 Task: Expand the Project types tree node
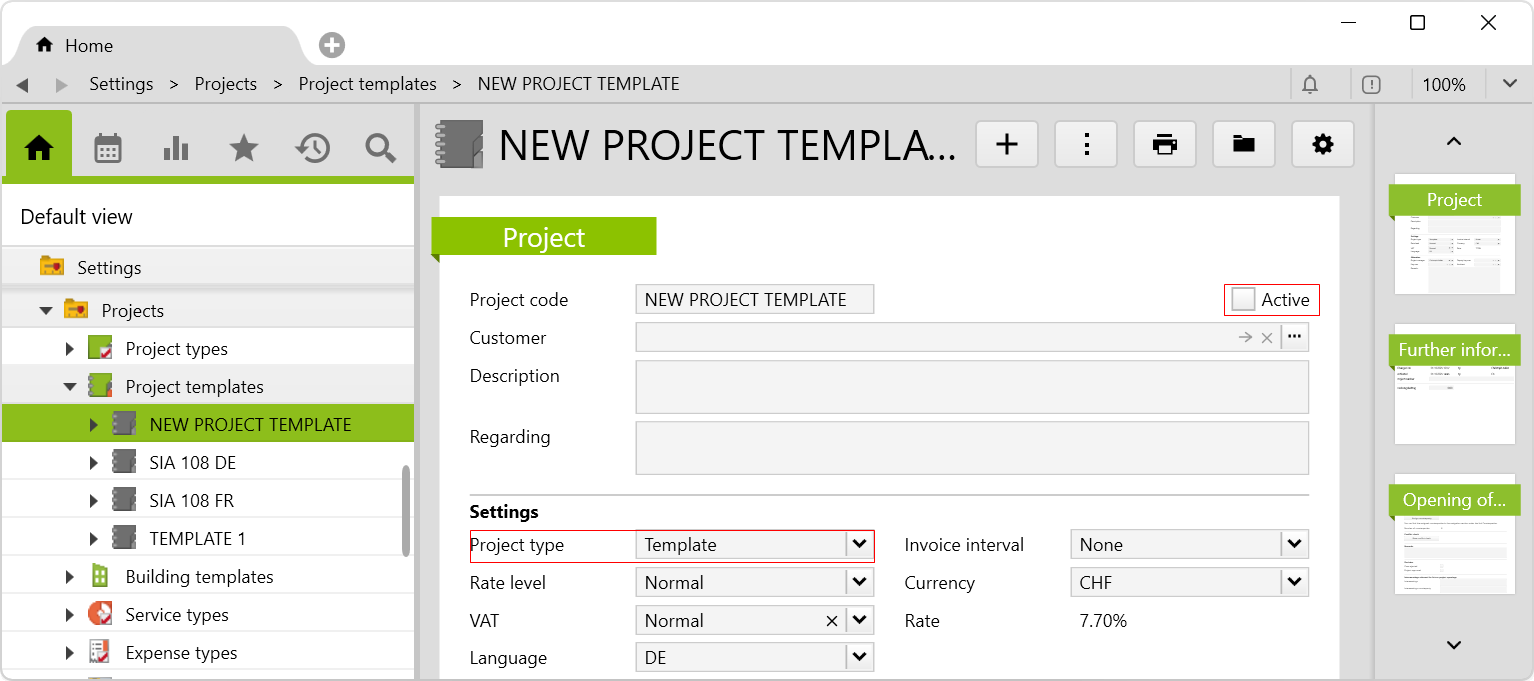coord(70,349)
